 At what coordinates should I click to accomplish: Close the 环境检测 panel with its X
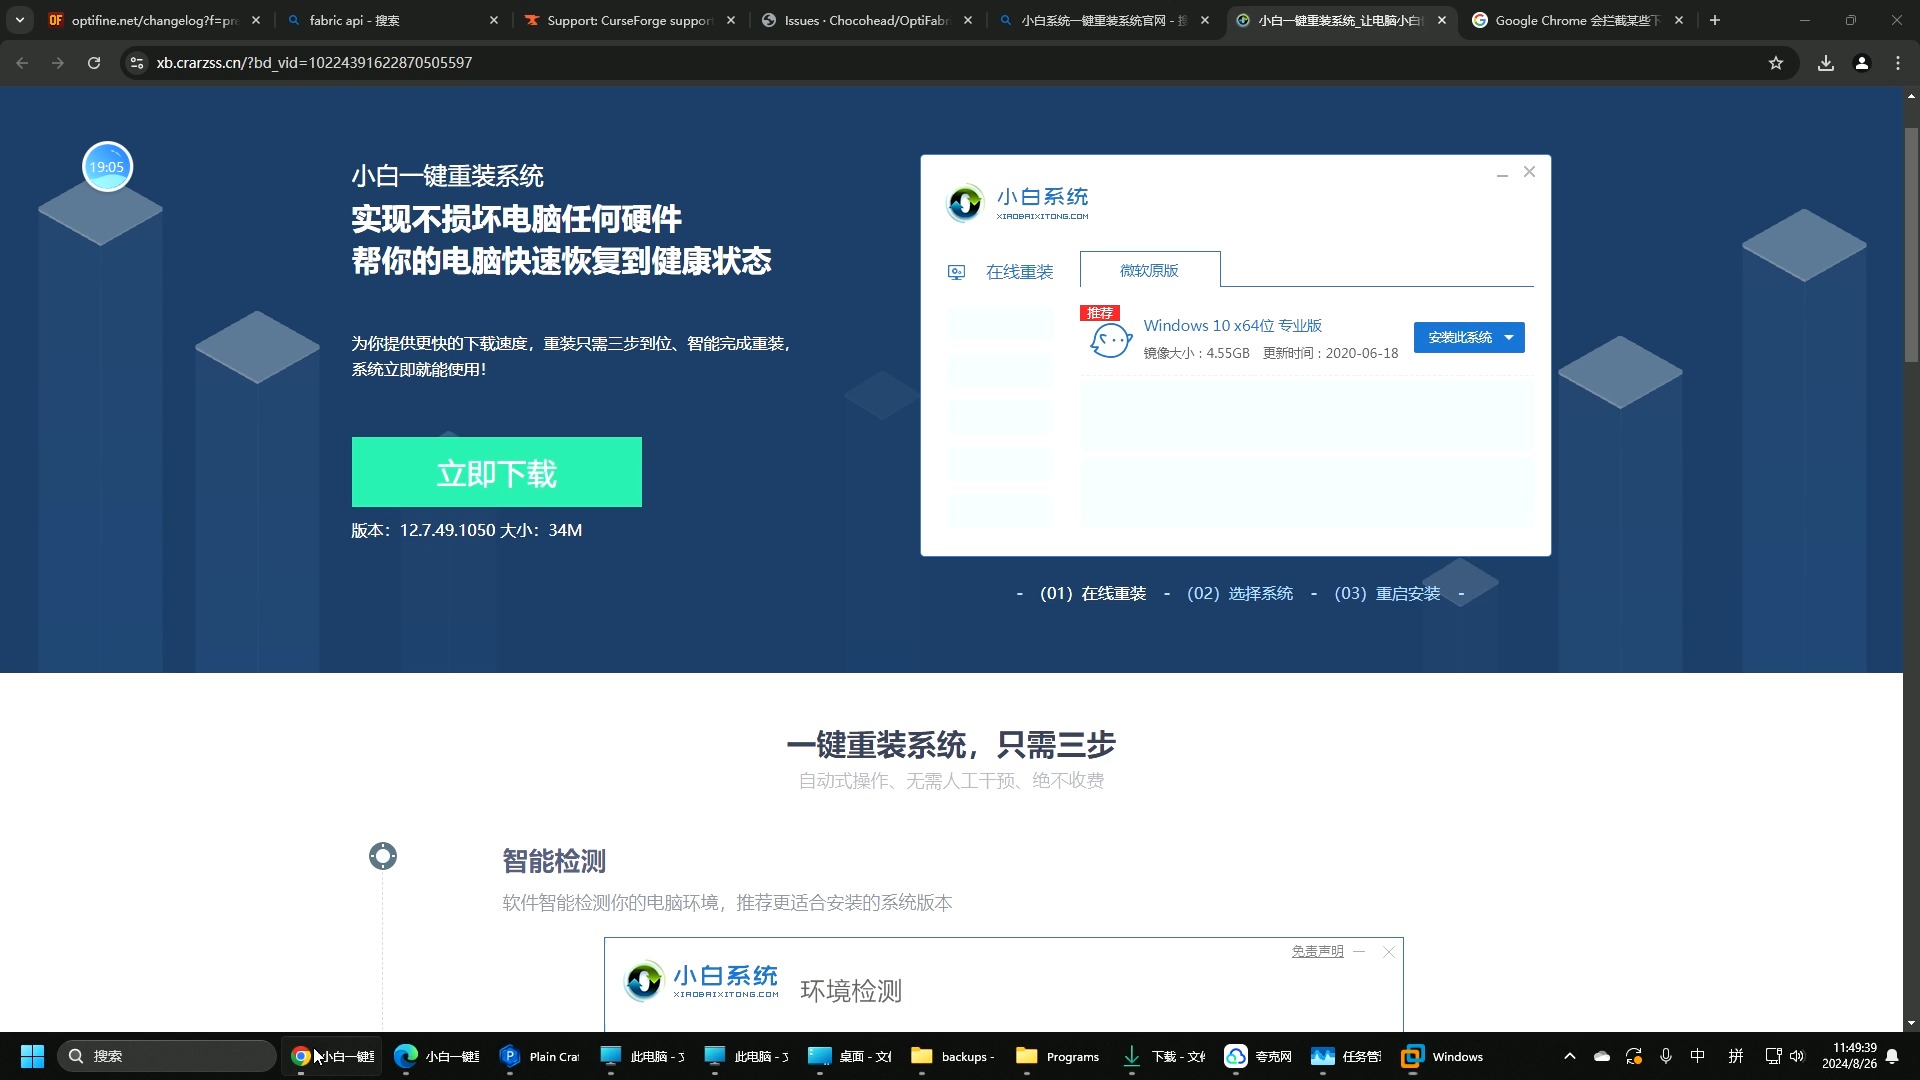(x=1388, y=952)
